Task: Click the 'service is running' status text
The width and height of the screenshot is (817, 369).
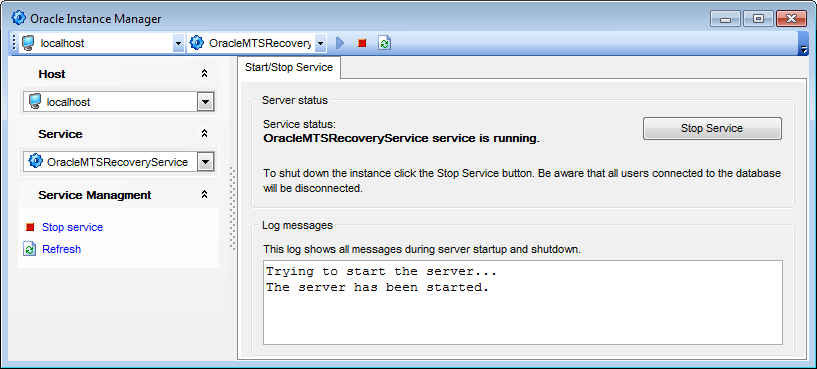Action: 401,139
